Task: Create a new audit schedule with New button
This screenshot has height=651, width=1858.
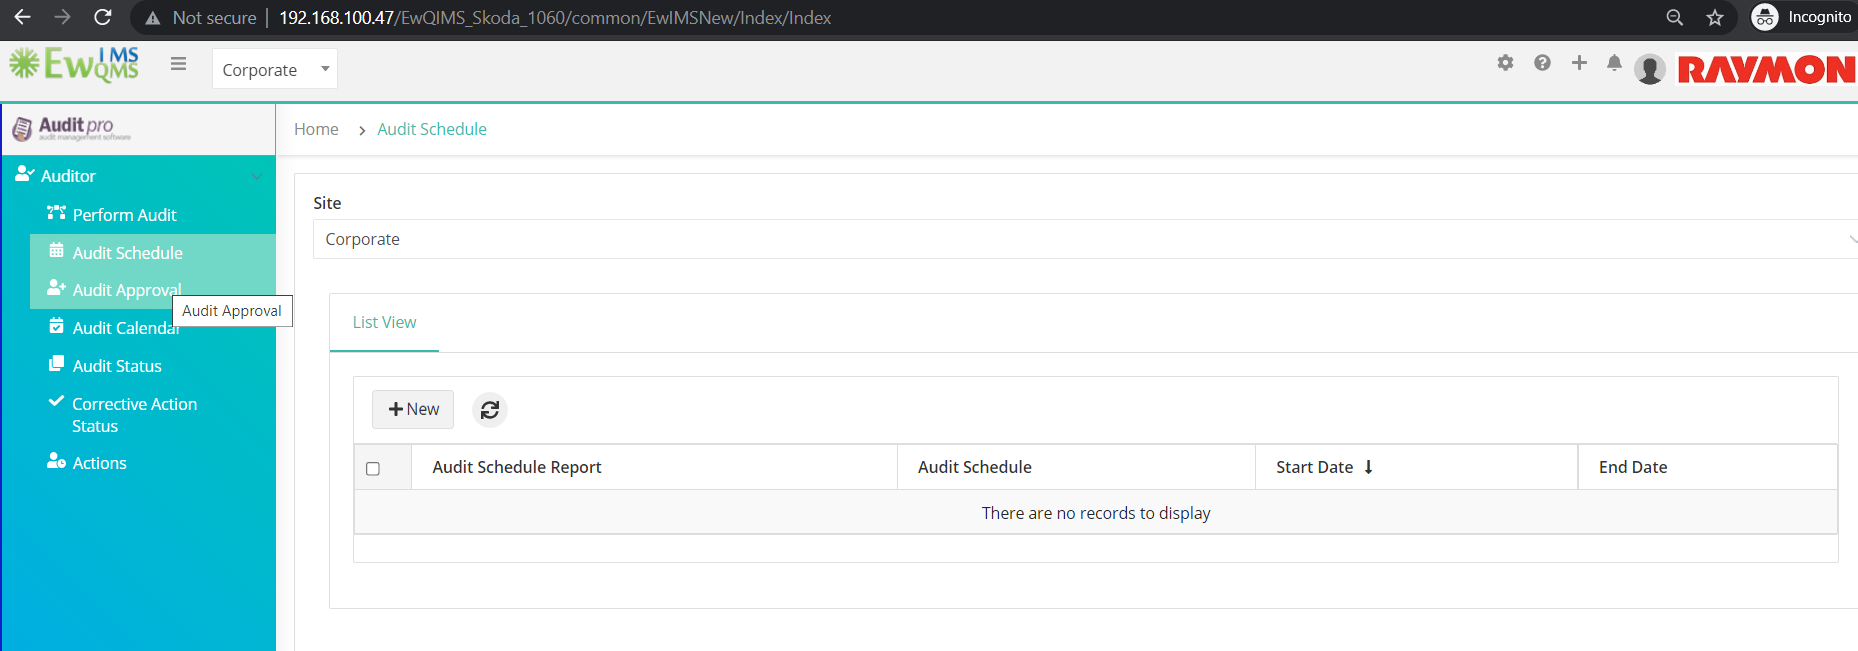Action: click(x=413, y=409)
